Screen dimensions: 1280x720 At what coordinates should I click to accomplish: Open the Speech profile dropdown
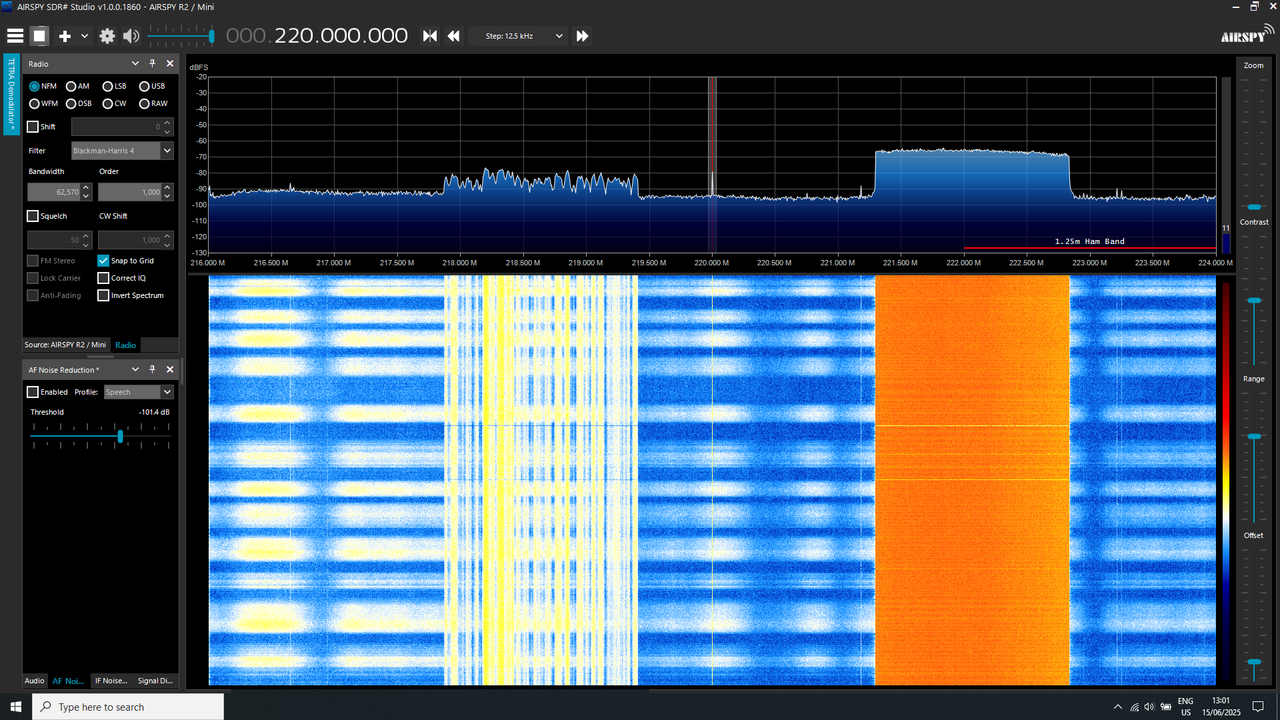click(139, 392)
